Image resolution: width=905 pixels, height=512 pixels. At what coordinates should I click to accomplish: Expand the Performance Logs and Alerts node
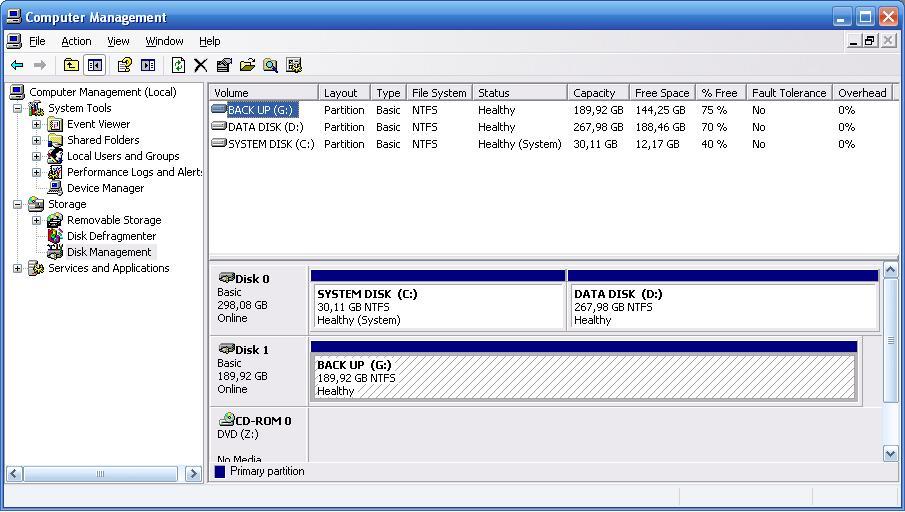pos(36,172)
